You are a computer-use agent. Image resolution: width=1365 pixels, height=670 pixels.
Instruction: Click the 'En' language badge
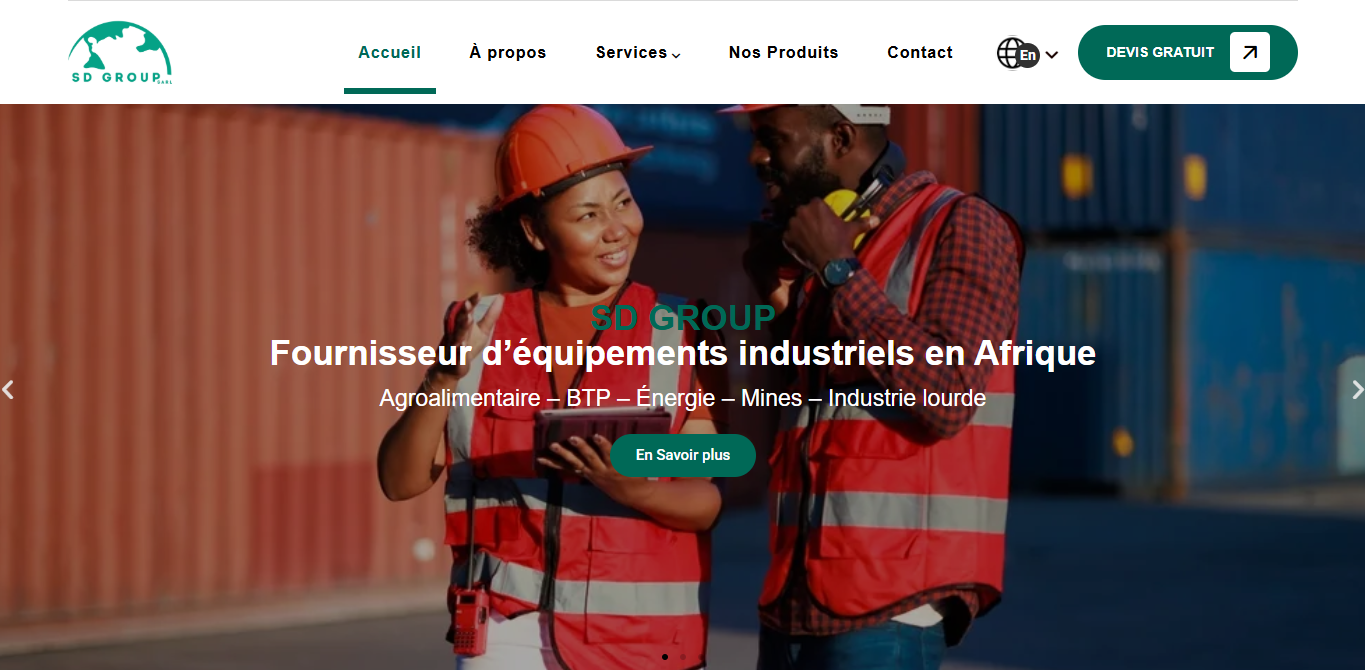pyautogui.click(x=1028, y=56)
